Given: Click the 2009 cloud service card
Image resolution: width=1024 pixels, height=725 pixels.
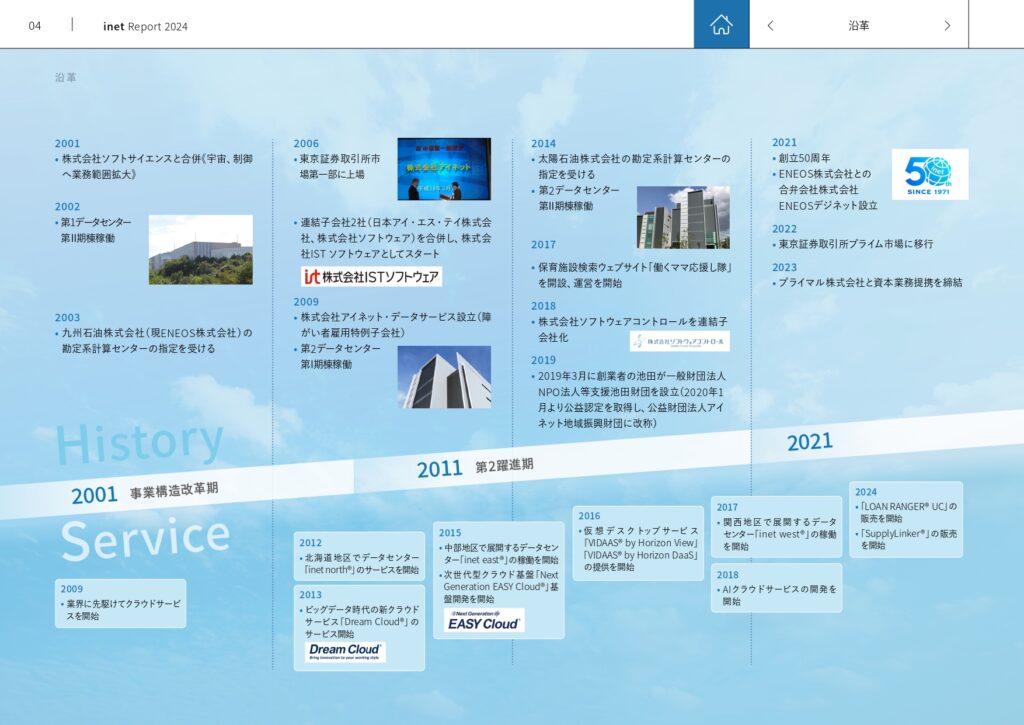Looking at the screenshot, I should pyautogui.click(x=120, y=603).
